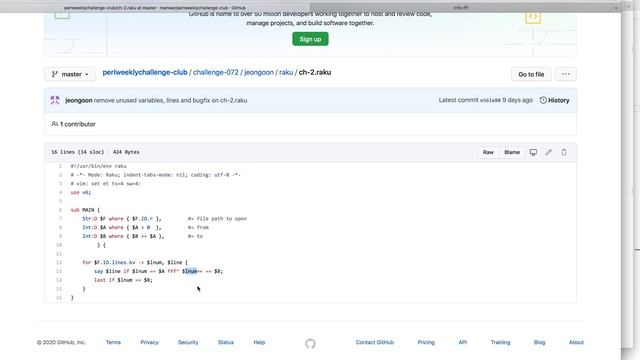This screenshot has width=640, height=360.
Task: Click the contributor people icon
Action: pyautogui.click(x=54, y=124)
